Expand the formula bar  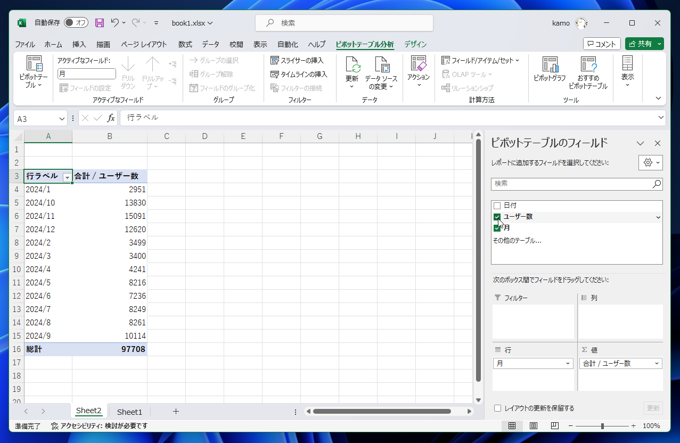[660, 117]
